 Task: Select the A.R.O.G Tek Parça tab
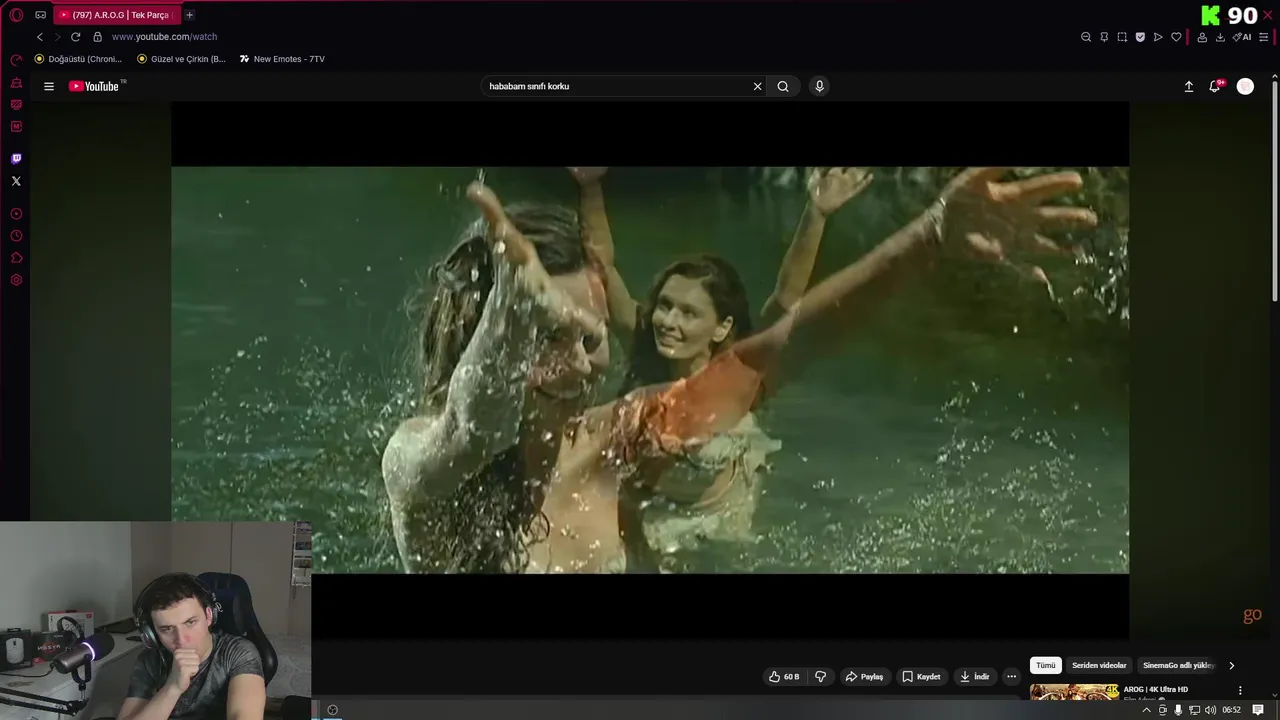coord(116,15)
